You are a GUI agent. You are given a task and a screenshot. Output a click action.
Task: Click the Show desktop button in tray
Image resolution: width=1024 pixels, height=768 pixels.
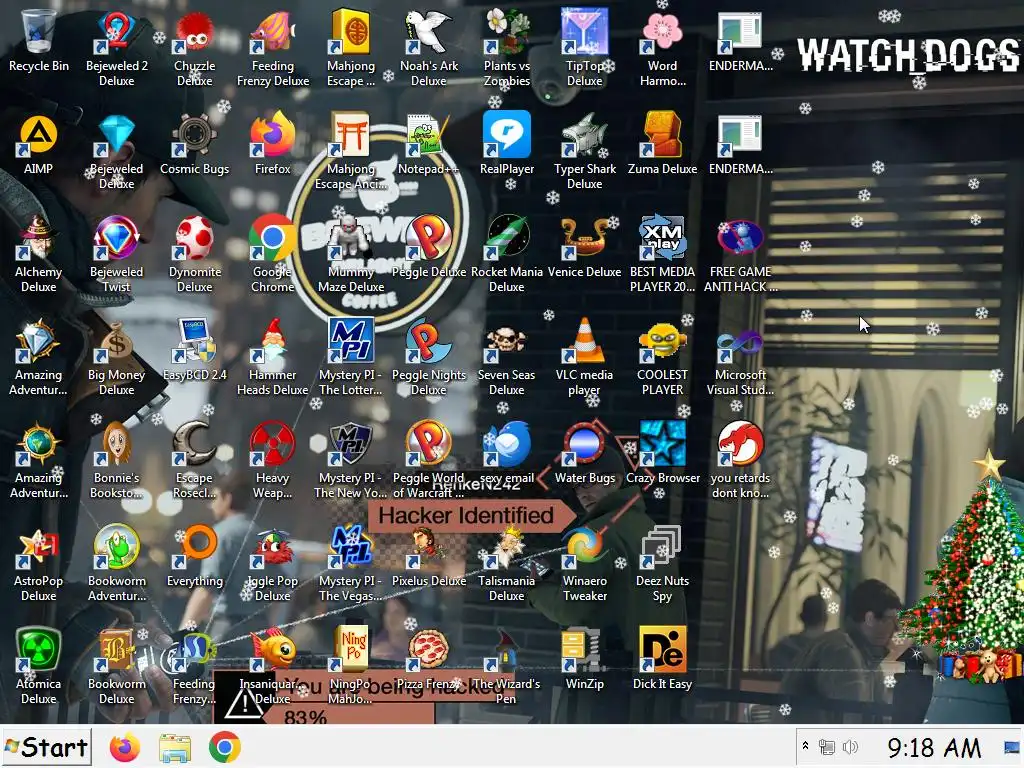pos(1012,747)
